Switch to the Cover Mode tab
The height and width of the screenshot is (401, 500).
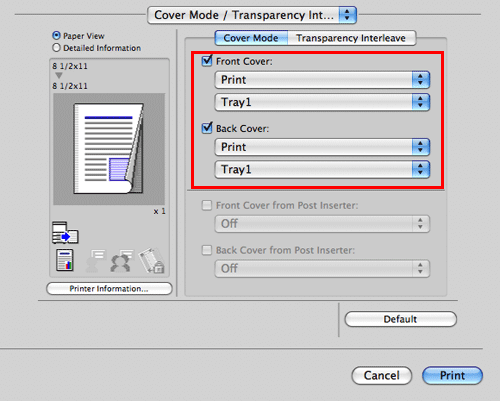click(251, 38)
